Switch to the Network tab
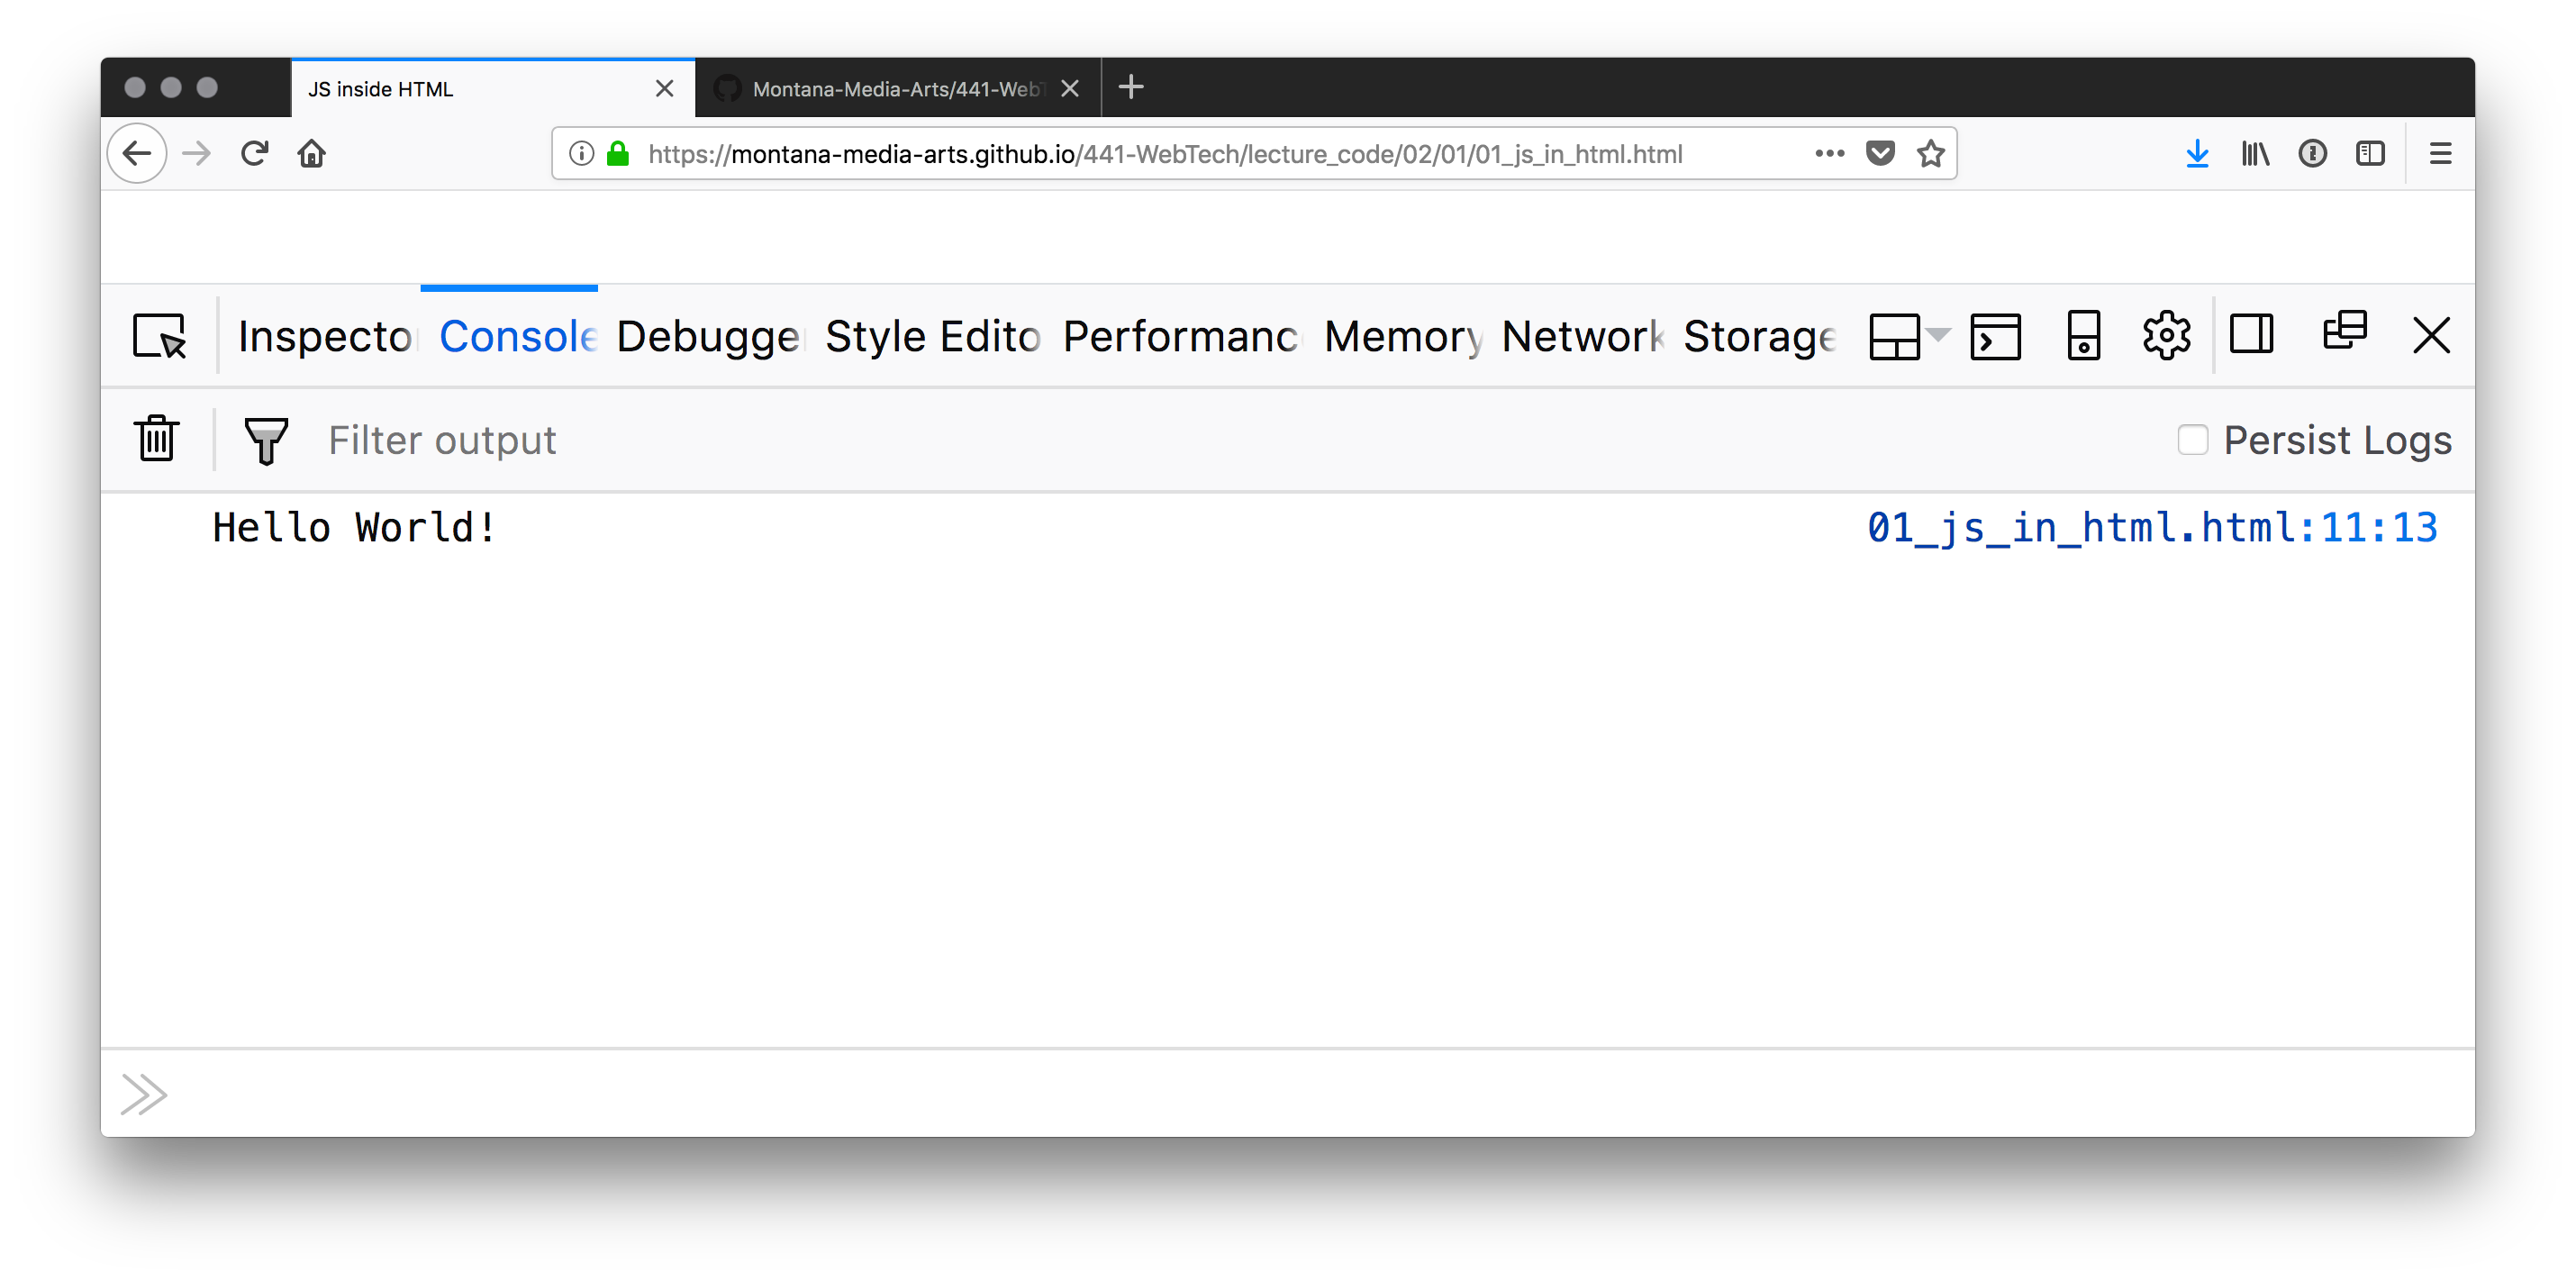Screen dimensions: 2576x1281 [x=1582, y=336]
